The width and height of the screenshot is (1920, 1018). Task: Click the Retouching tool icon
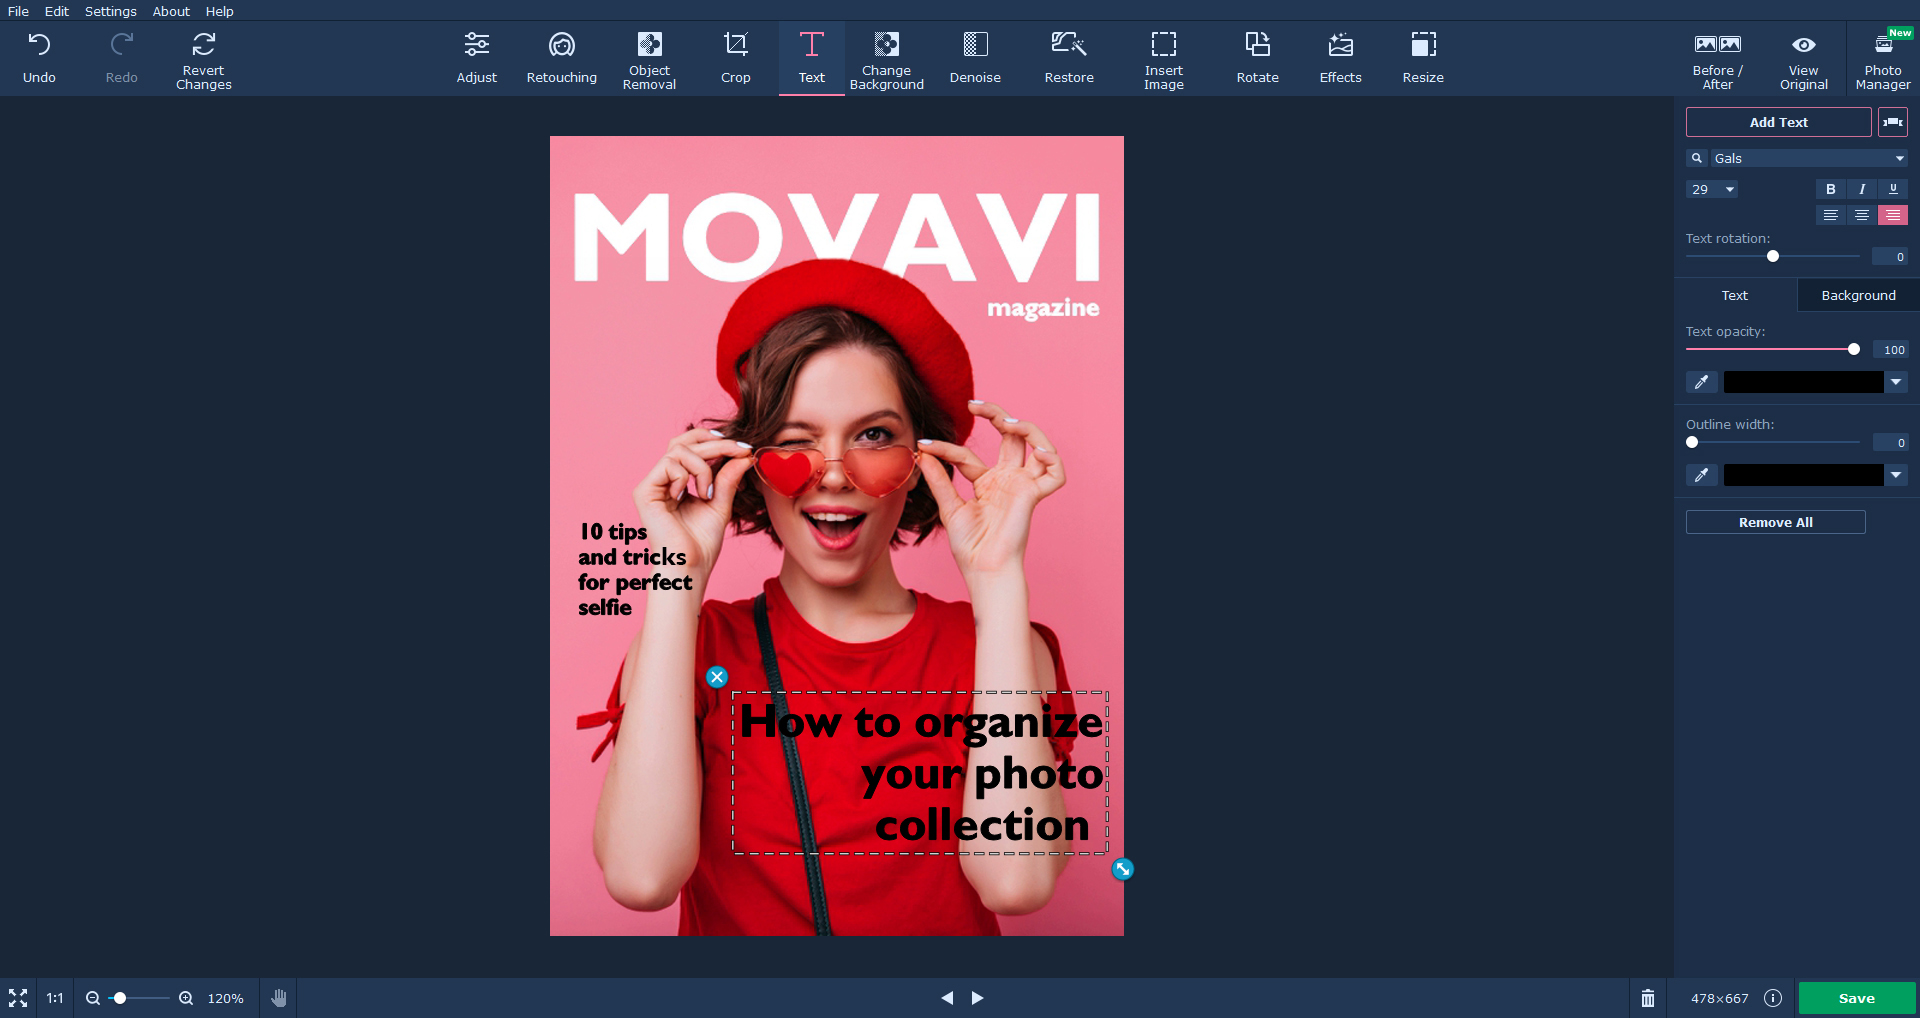[x=561, y=58]
